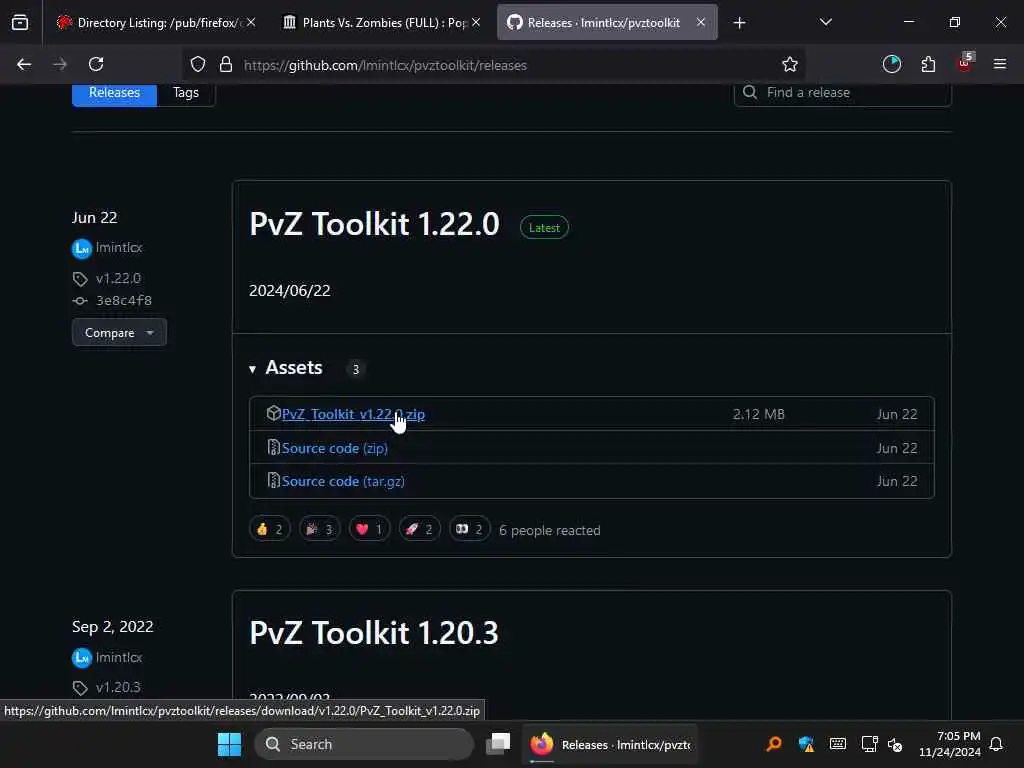
Task: Click the zip file icon beside Source code (zip)
Action: (274, 447)
